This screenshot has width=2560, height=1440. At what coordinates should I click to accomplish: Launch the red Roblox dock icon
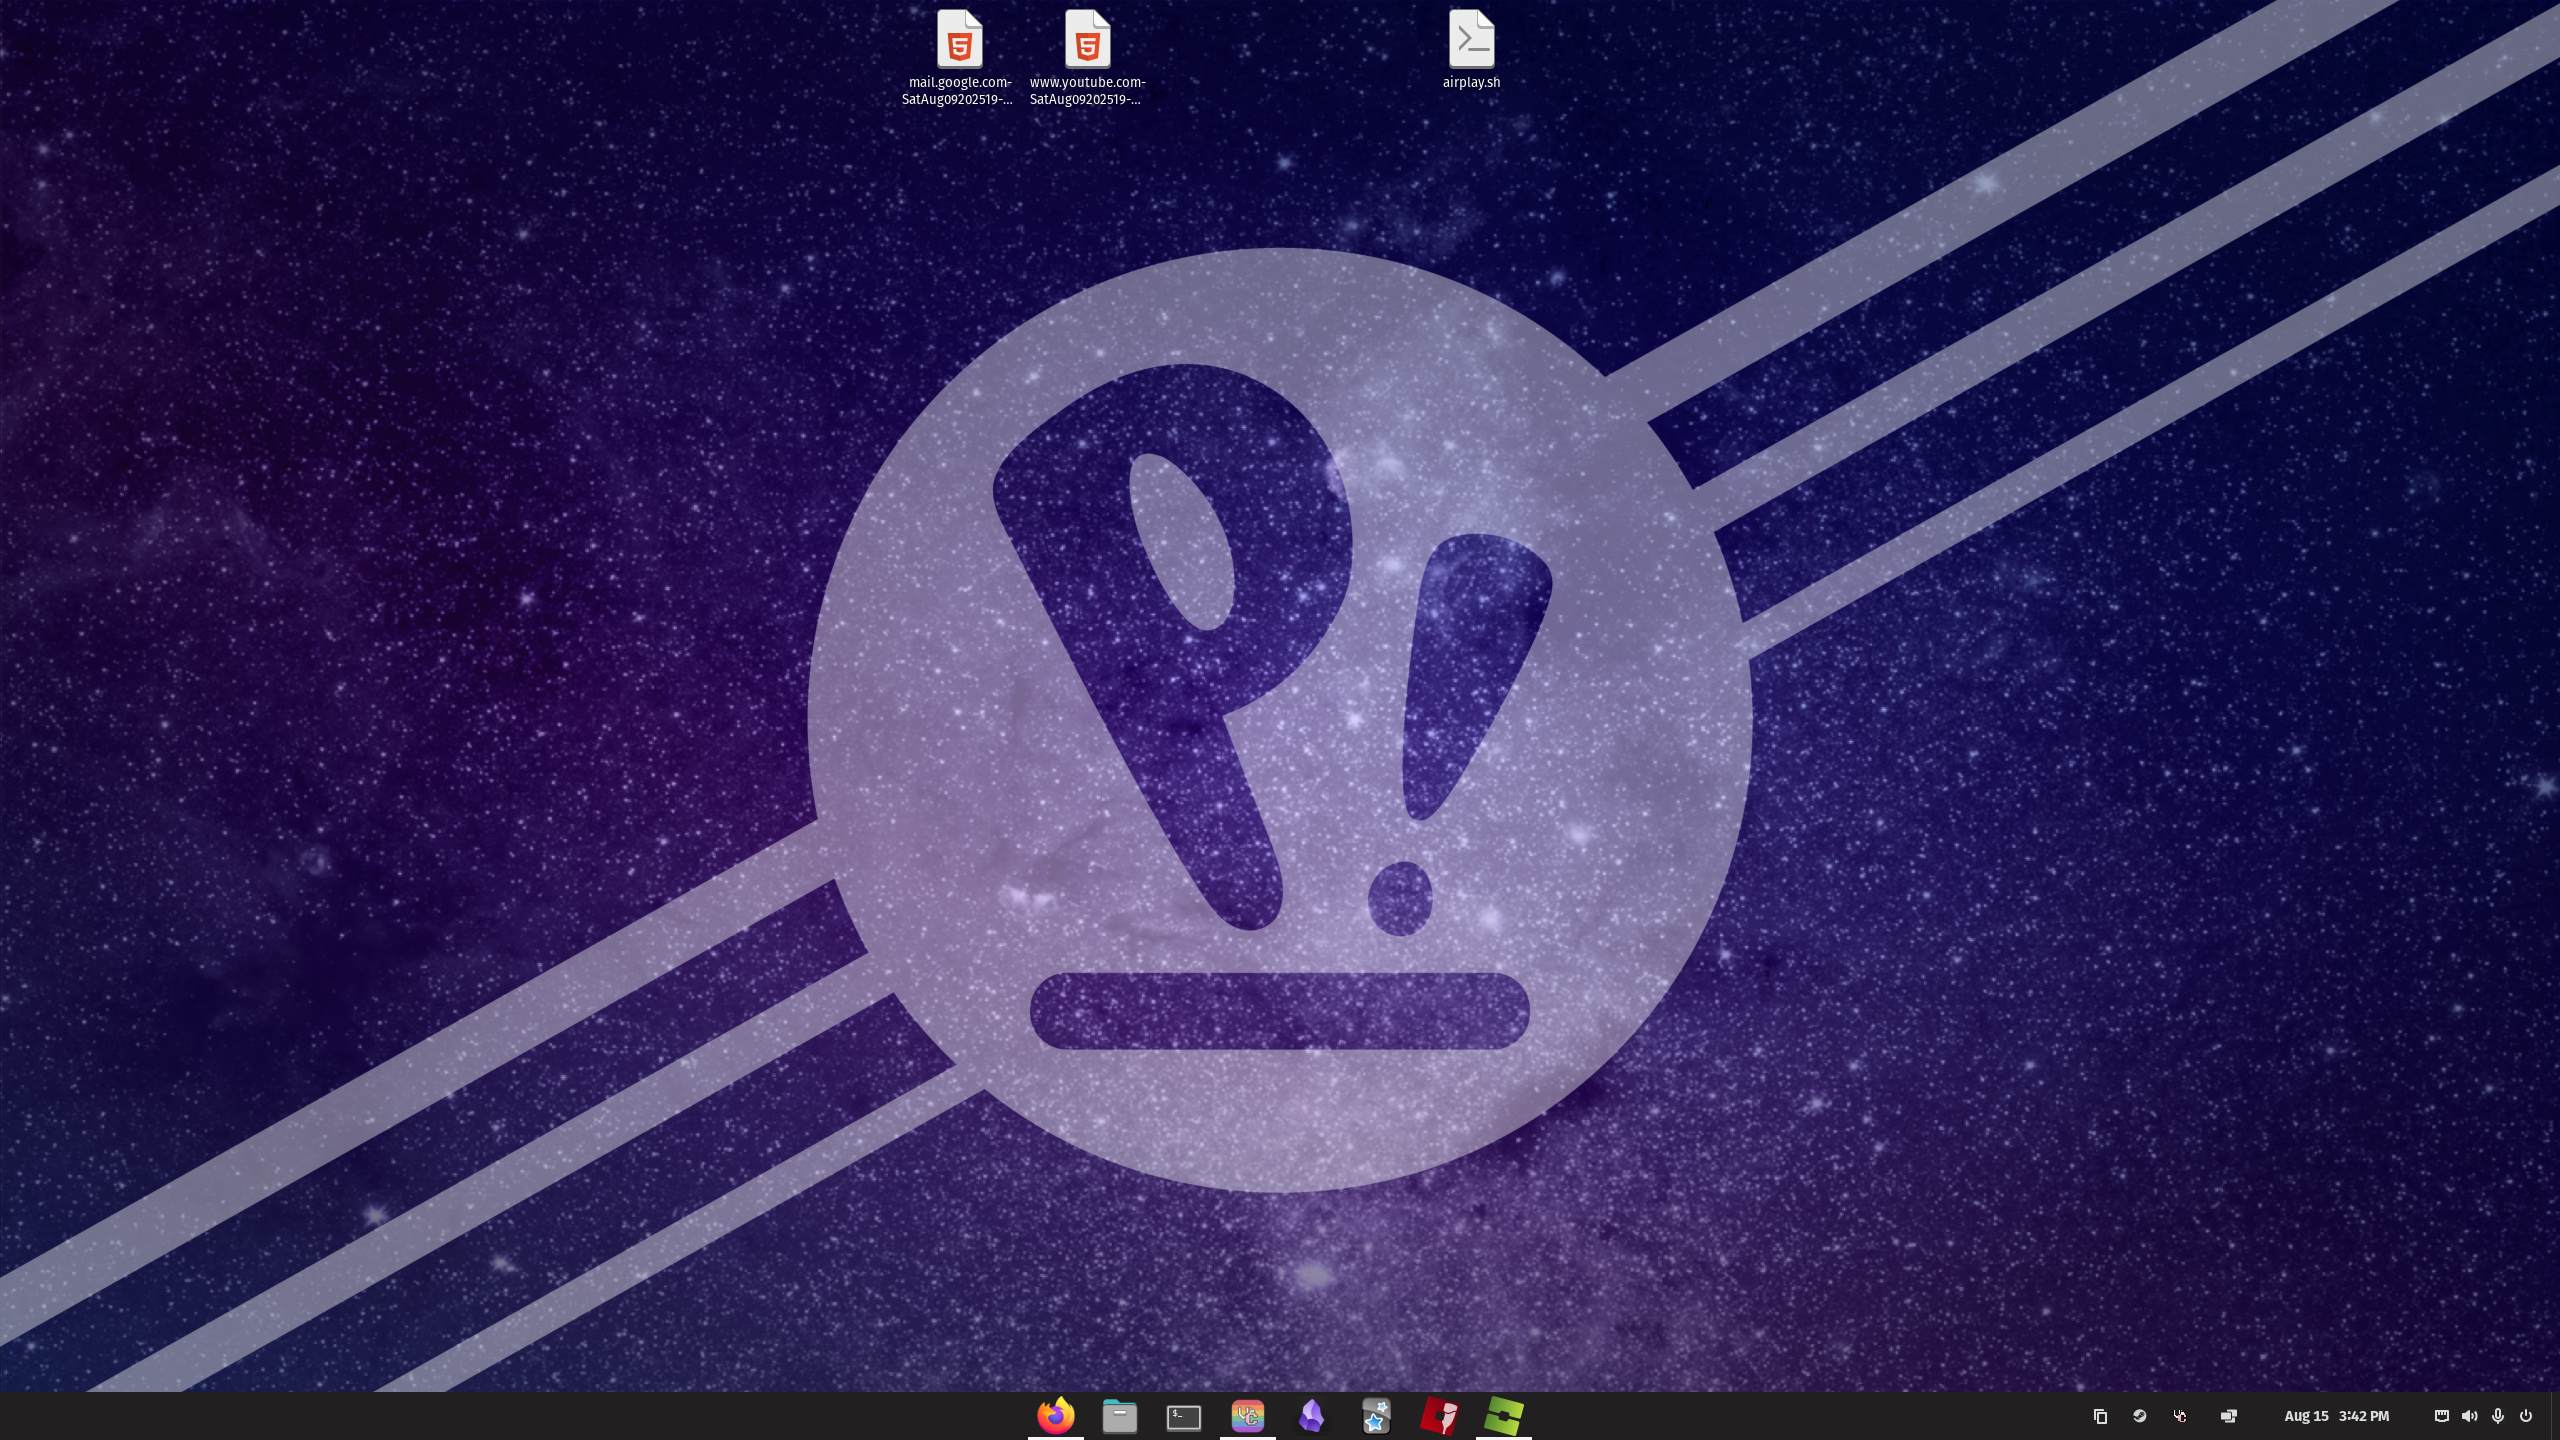[x=1439, y=1416]
